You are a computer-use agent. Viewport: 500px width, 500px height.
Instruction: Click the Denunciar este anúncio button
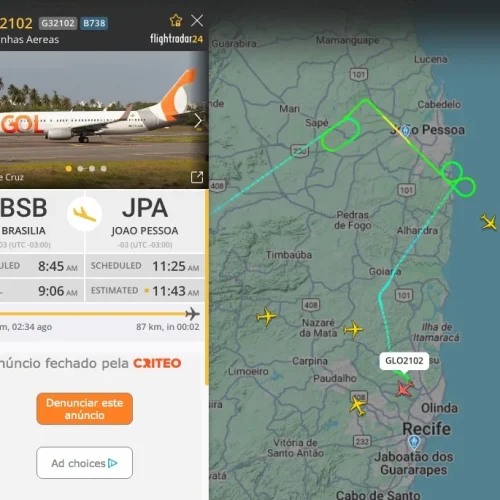coord(85,409)
